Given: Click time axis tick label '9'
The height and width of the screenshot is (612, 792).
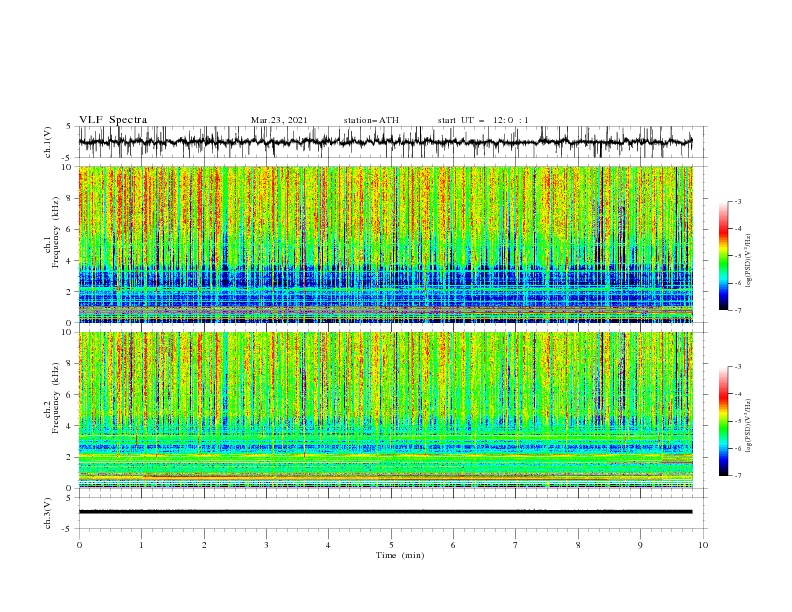Looking at the screenshot, I should [640, 545].
